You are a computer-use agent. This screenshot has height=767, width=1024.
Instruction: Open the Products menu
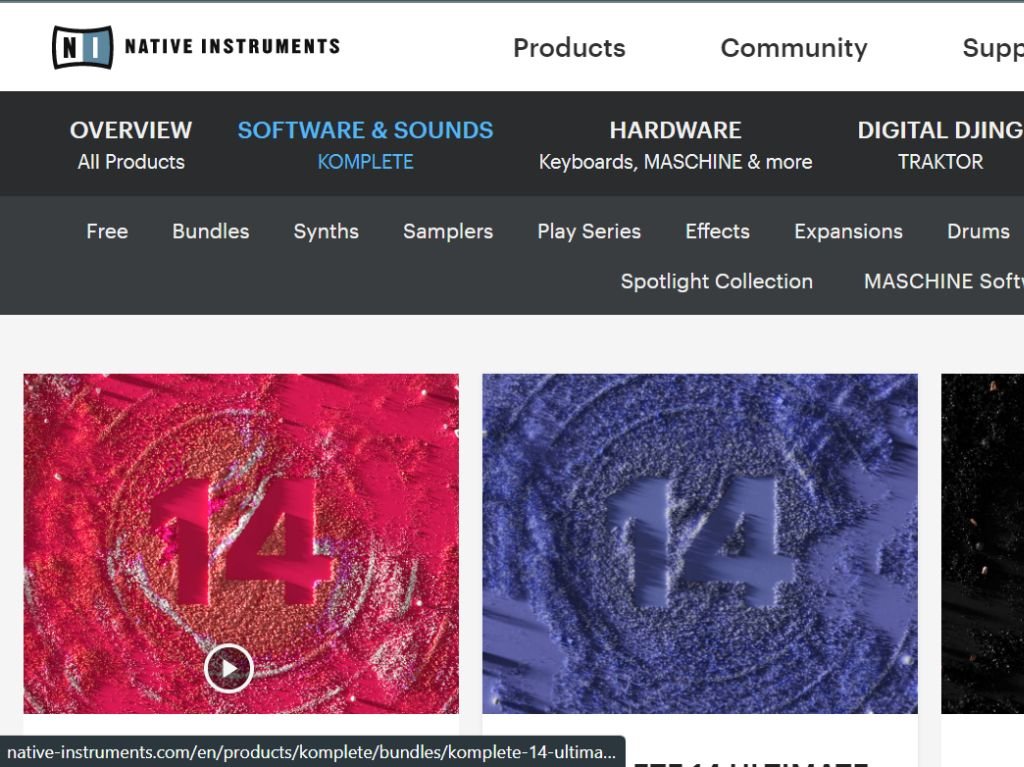click(x=569, y=48)
